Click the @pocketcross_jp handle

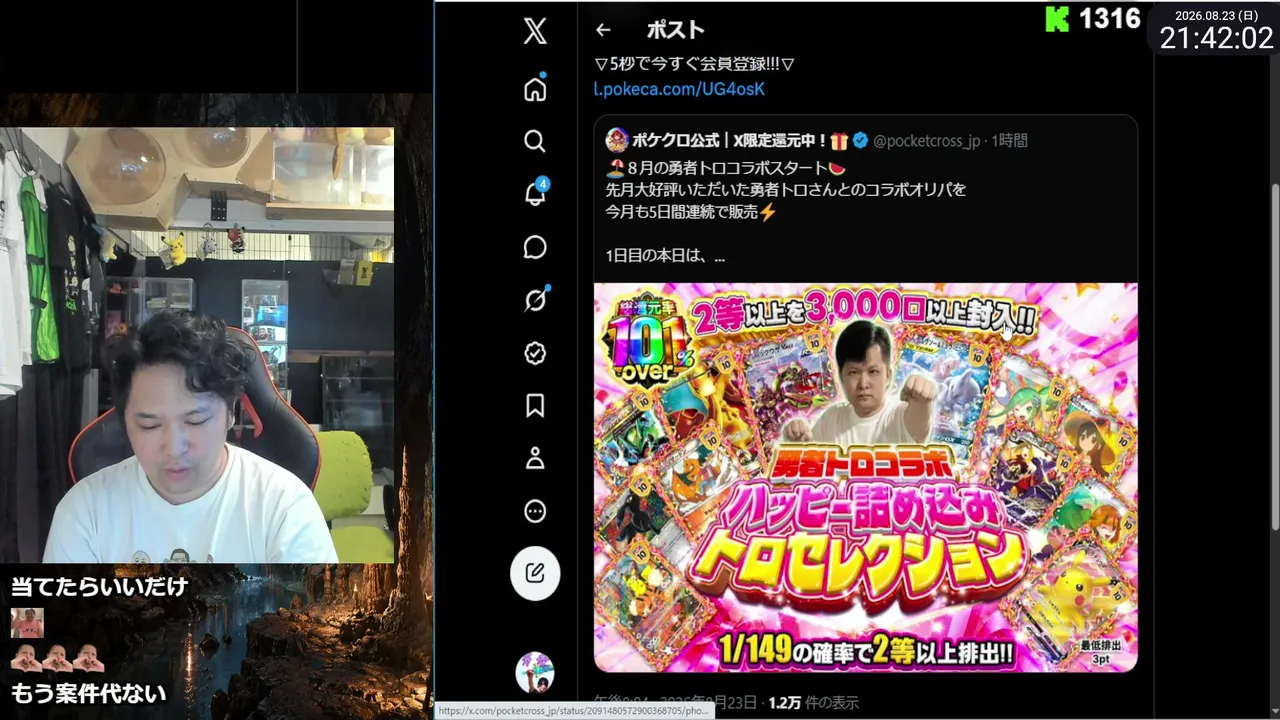pyautogui.click(x=926, y=141)
